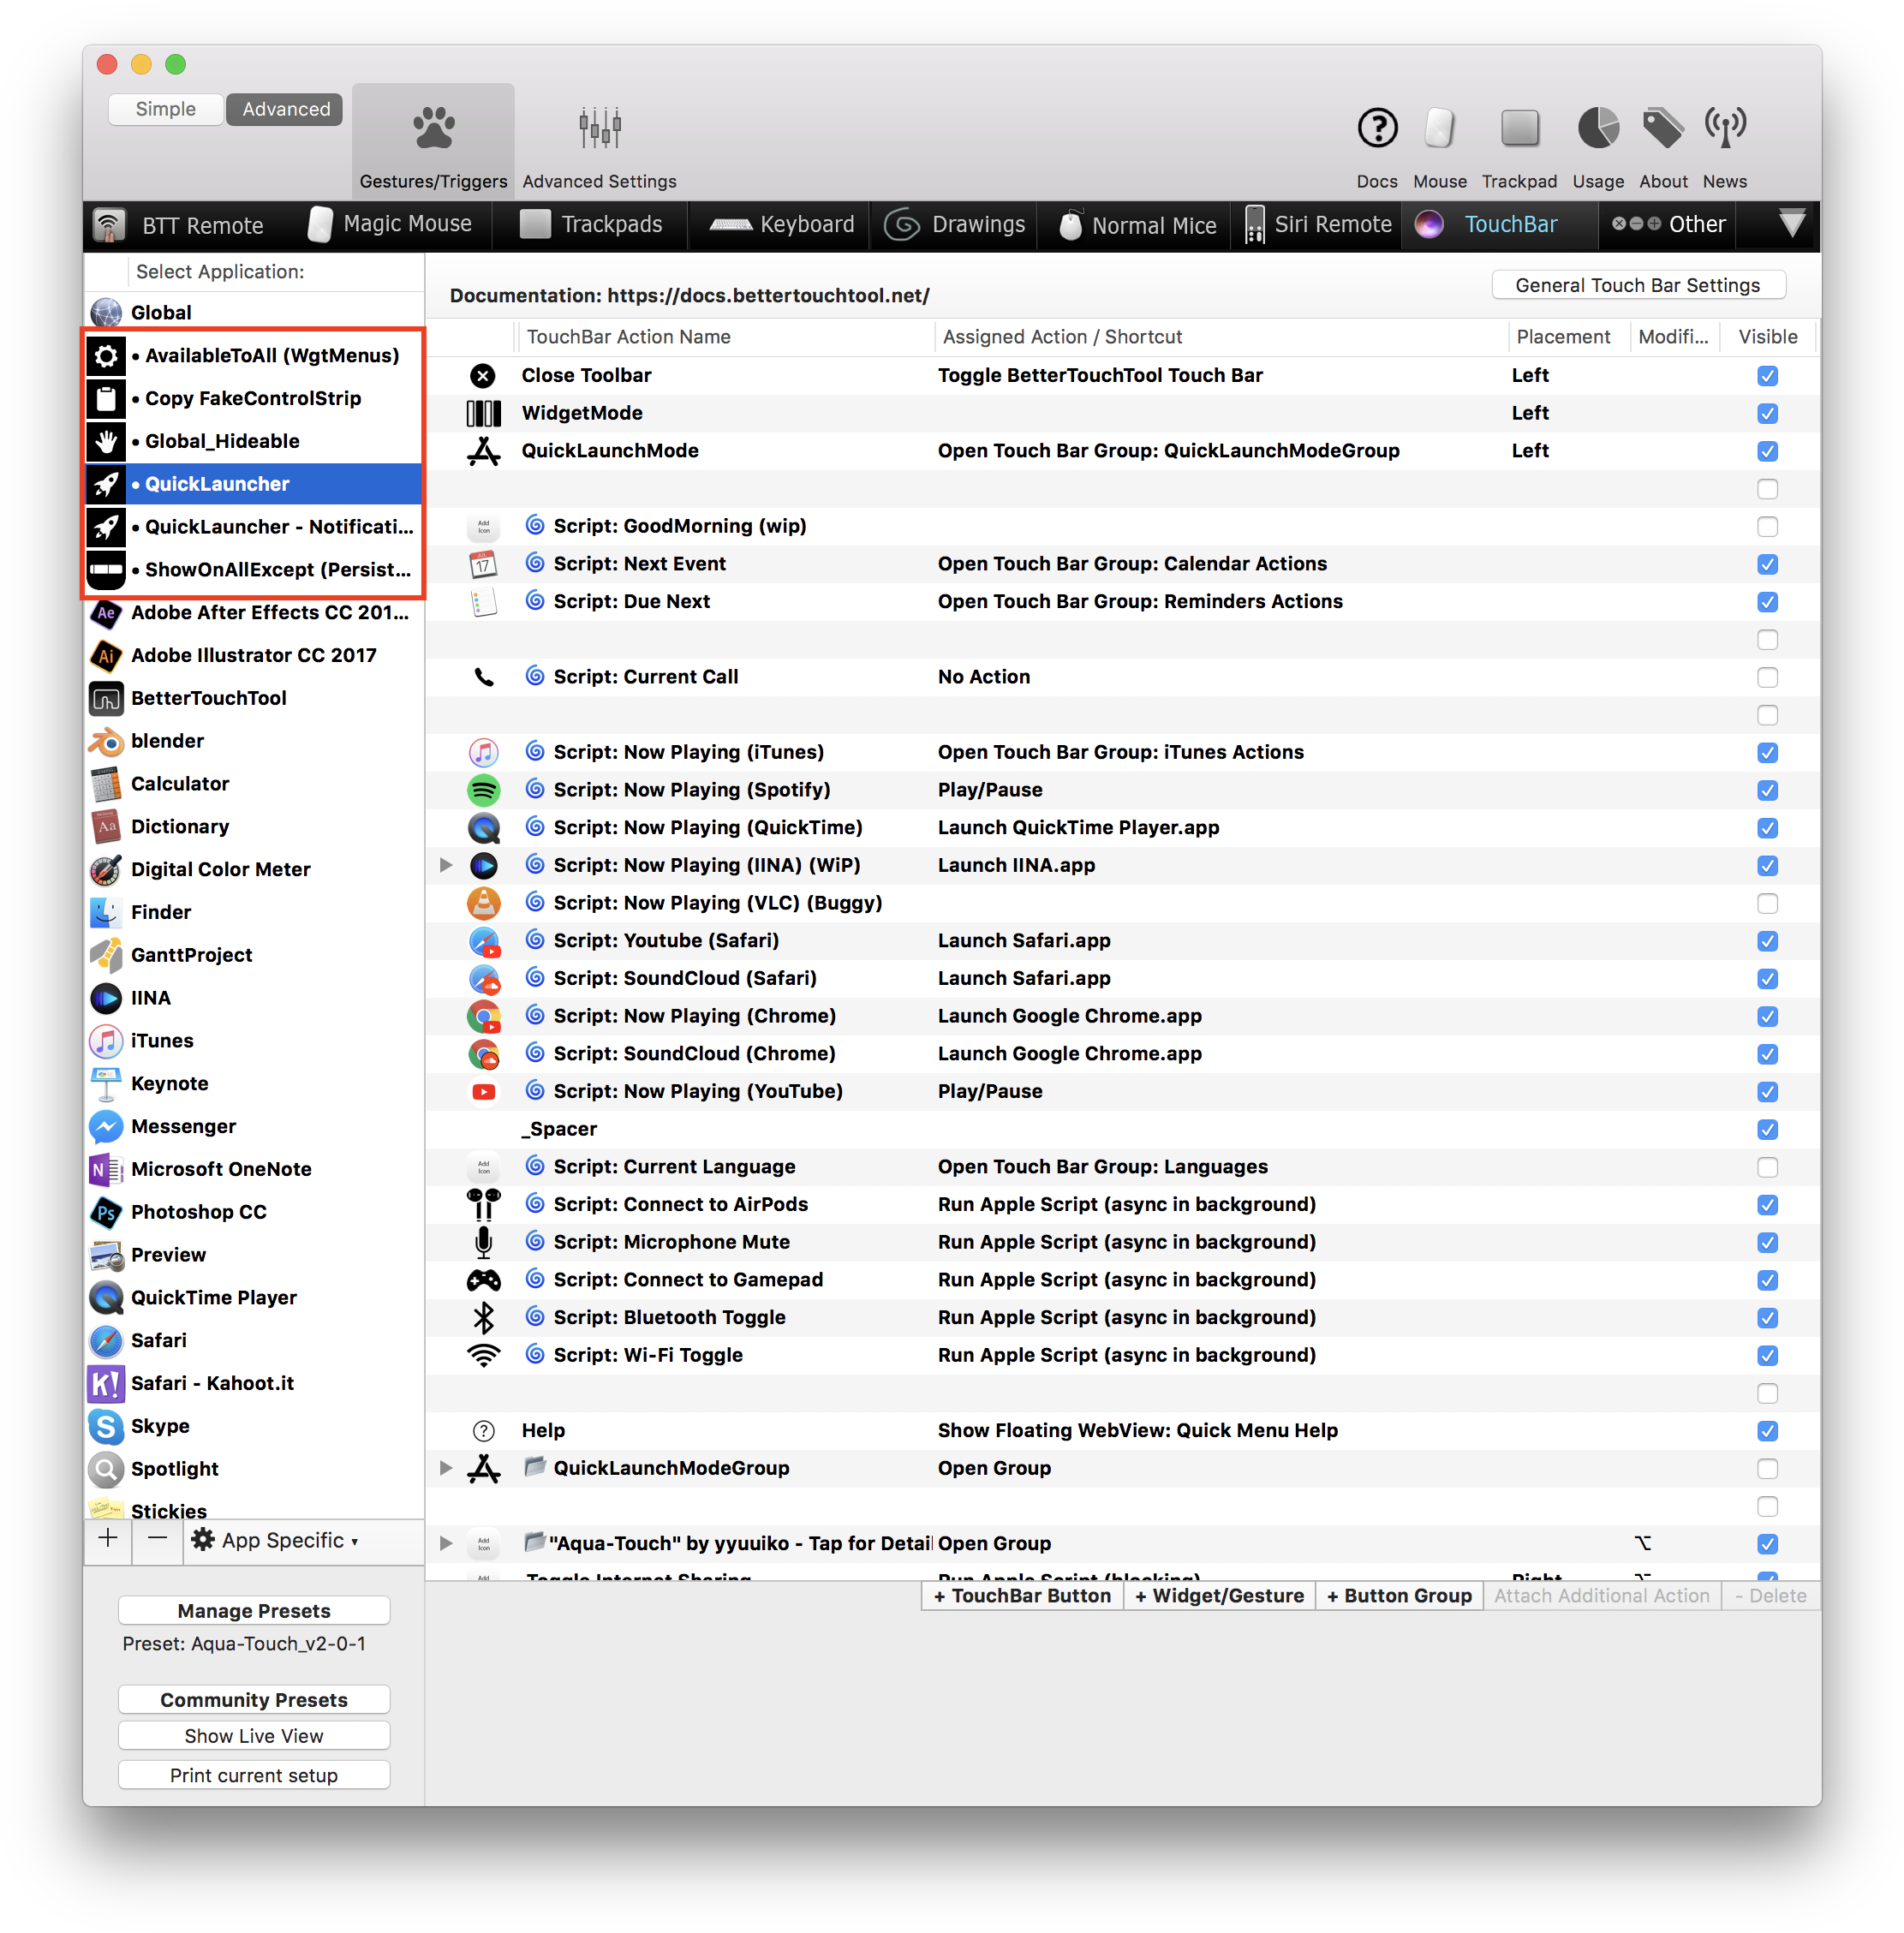
Task: Open the App Specific gear dropdown
Action: [274, 1540]
